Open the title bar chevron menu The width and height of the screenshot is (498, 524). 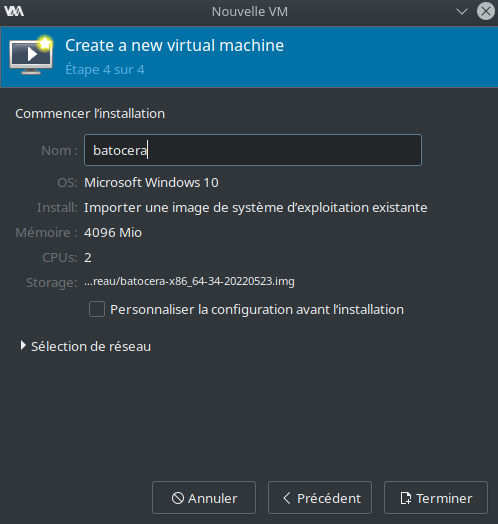[462, 12]
